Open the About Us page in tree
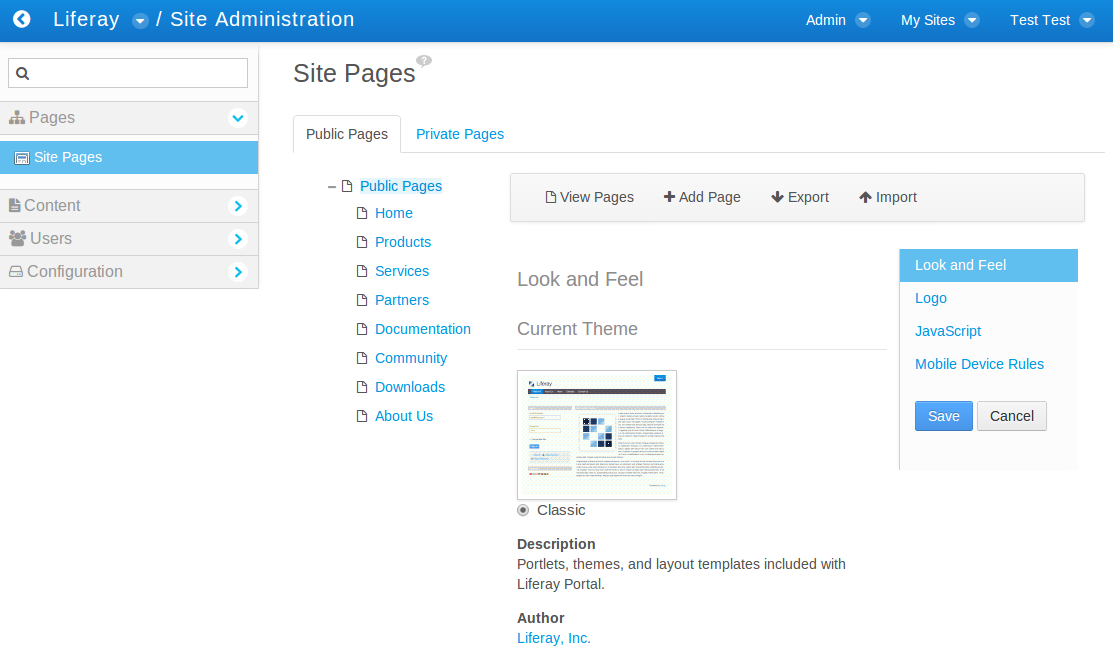1113x653 pixels. [404, 416]
